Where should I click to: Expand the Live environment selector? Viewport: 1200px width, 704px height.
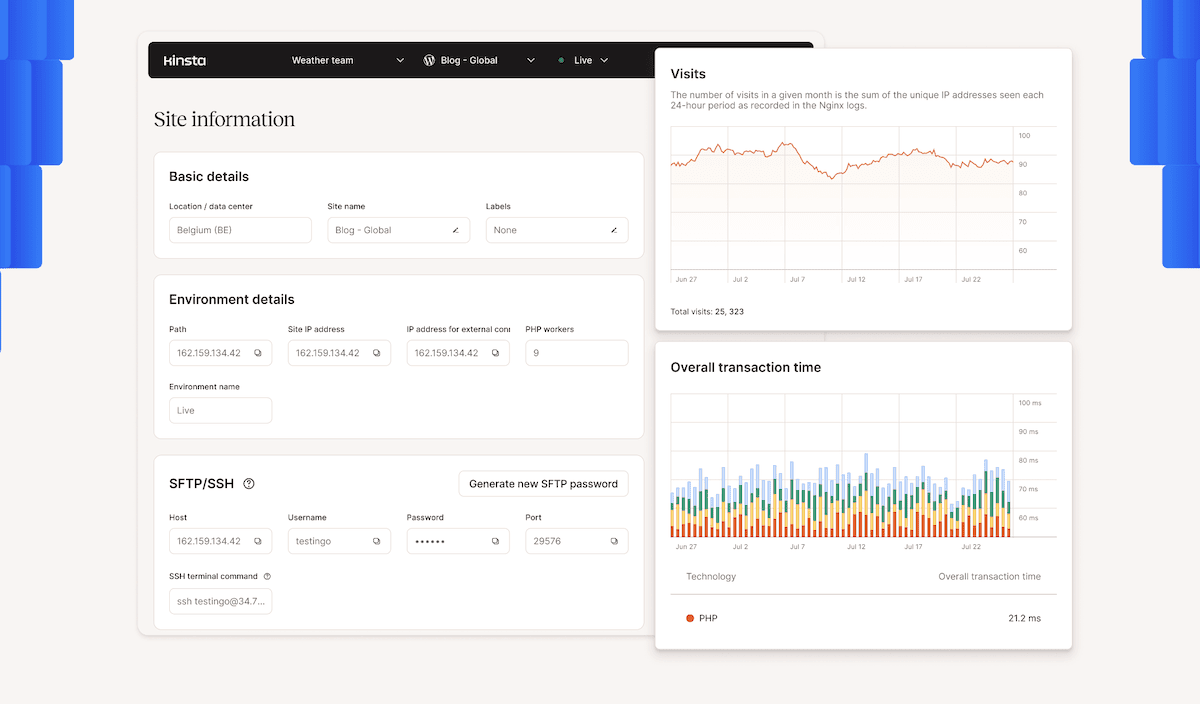pos(604,60)
